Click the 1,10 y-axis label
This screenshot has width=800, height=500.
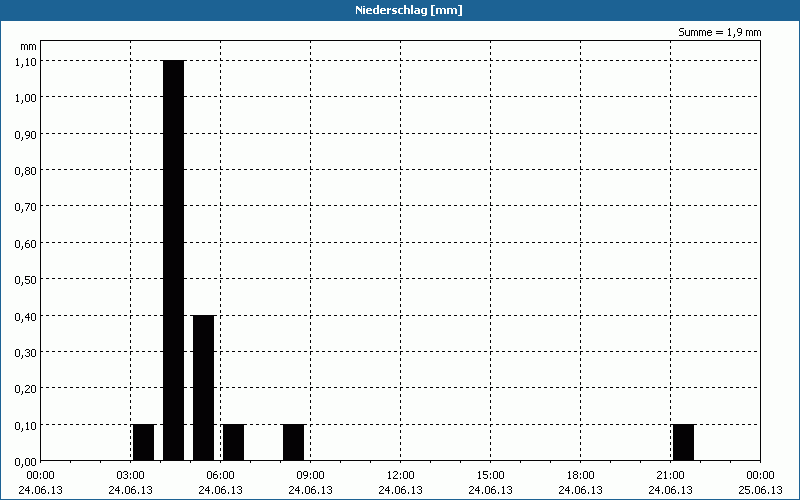click(26, 61)
